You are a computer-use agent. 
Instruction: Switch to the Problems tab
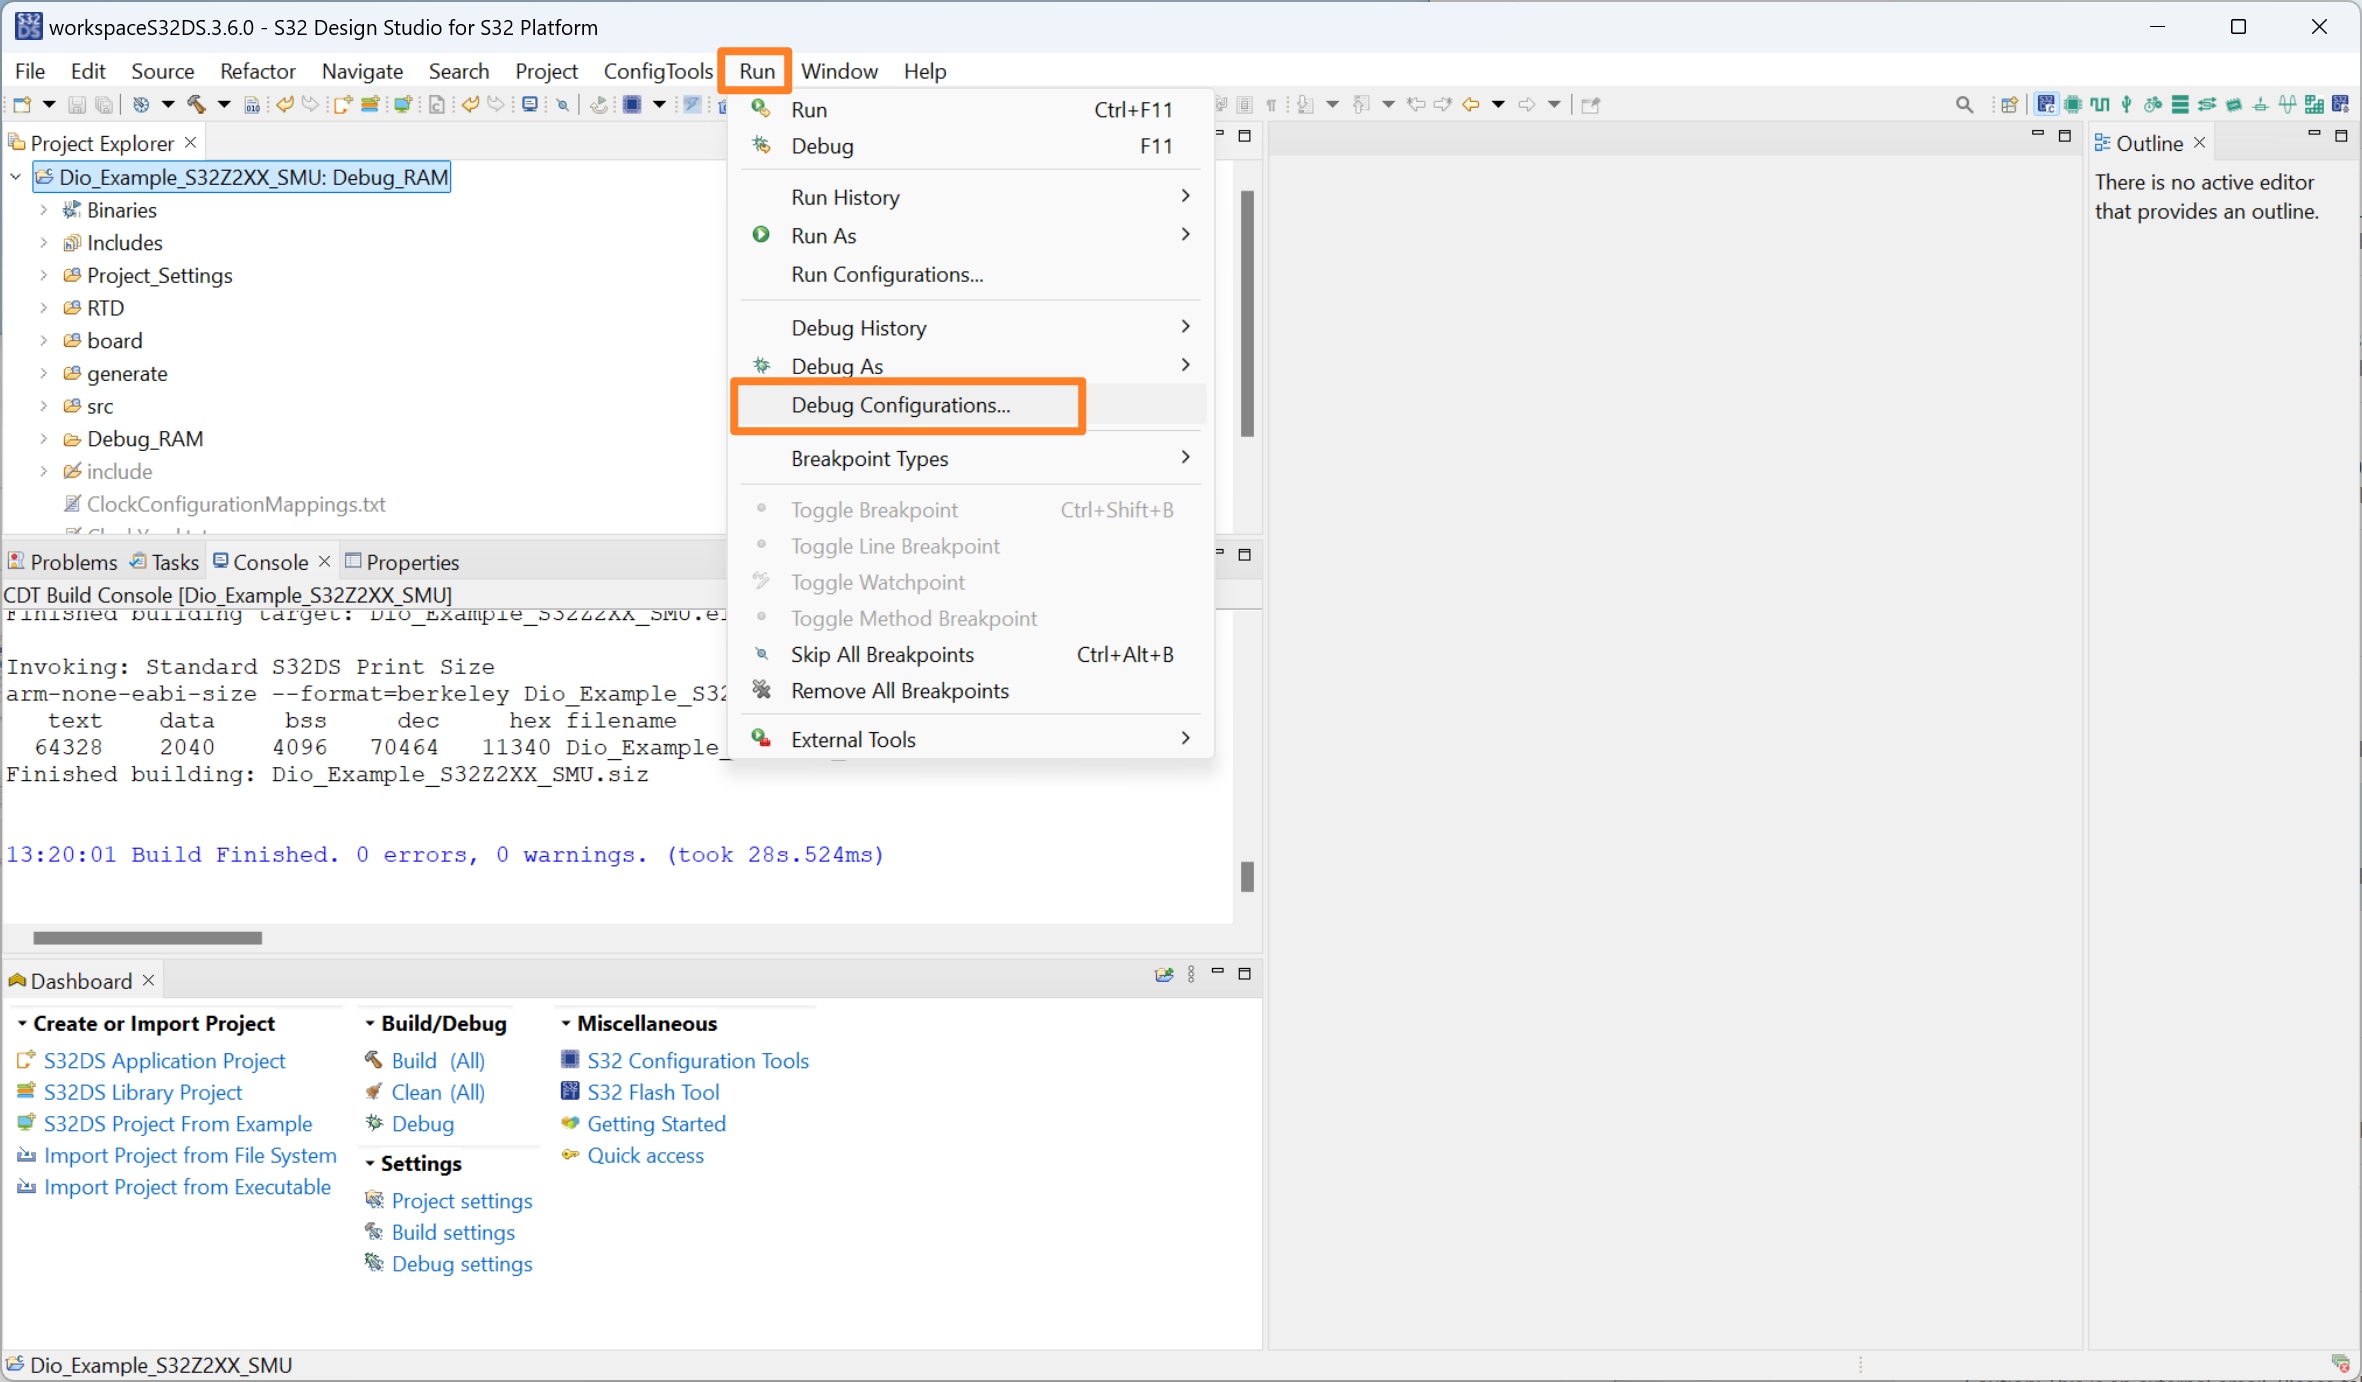pos(64,562)
